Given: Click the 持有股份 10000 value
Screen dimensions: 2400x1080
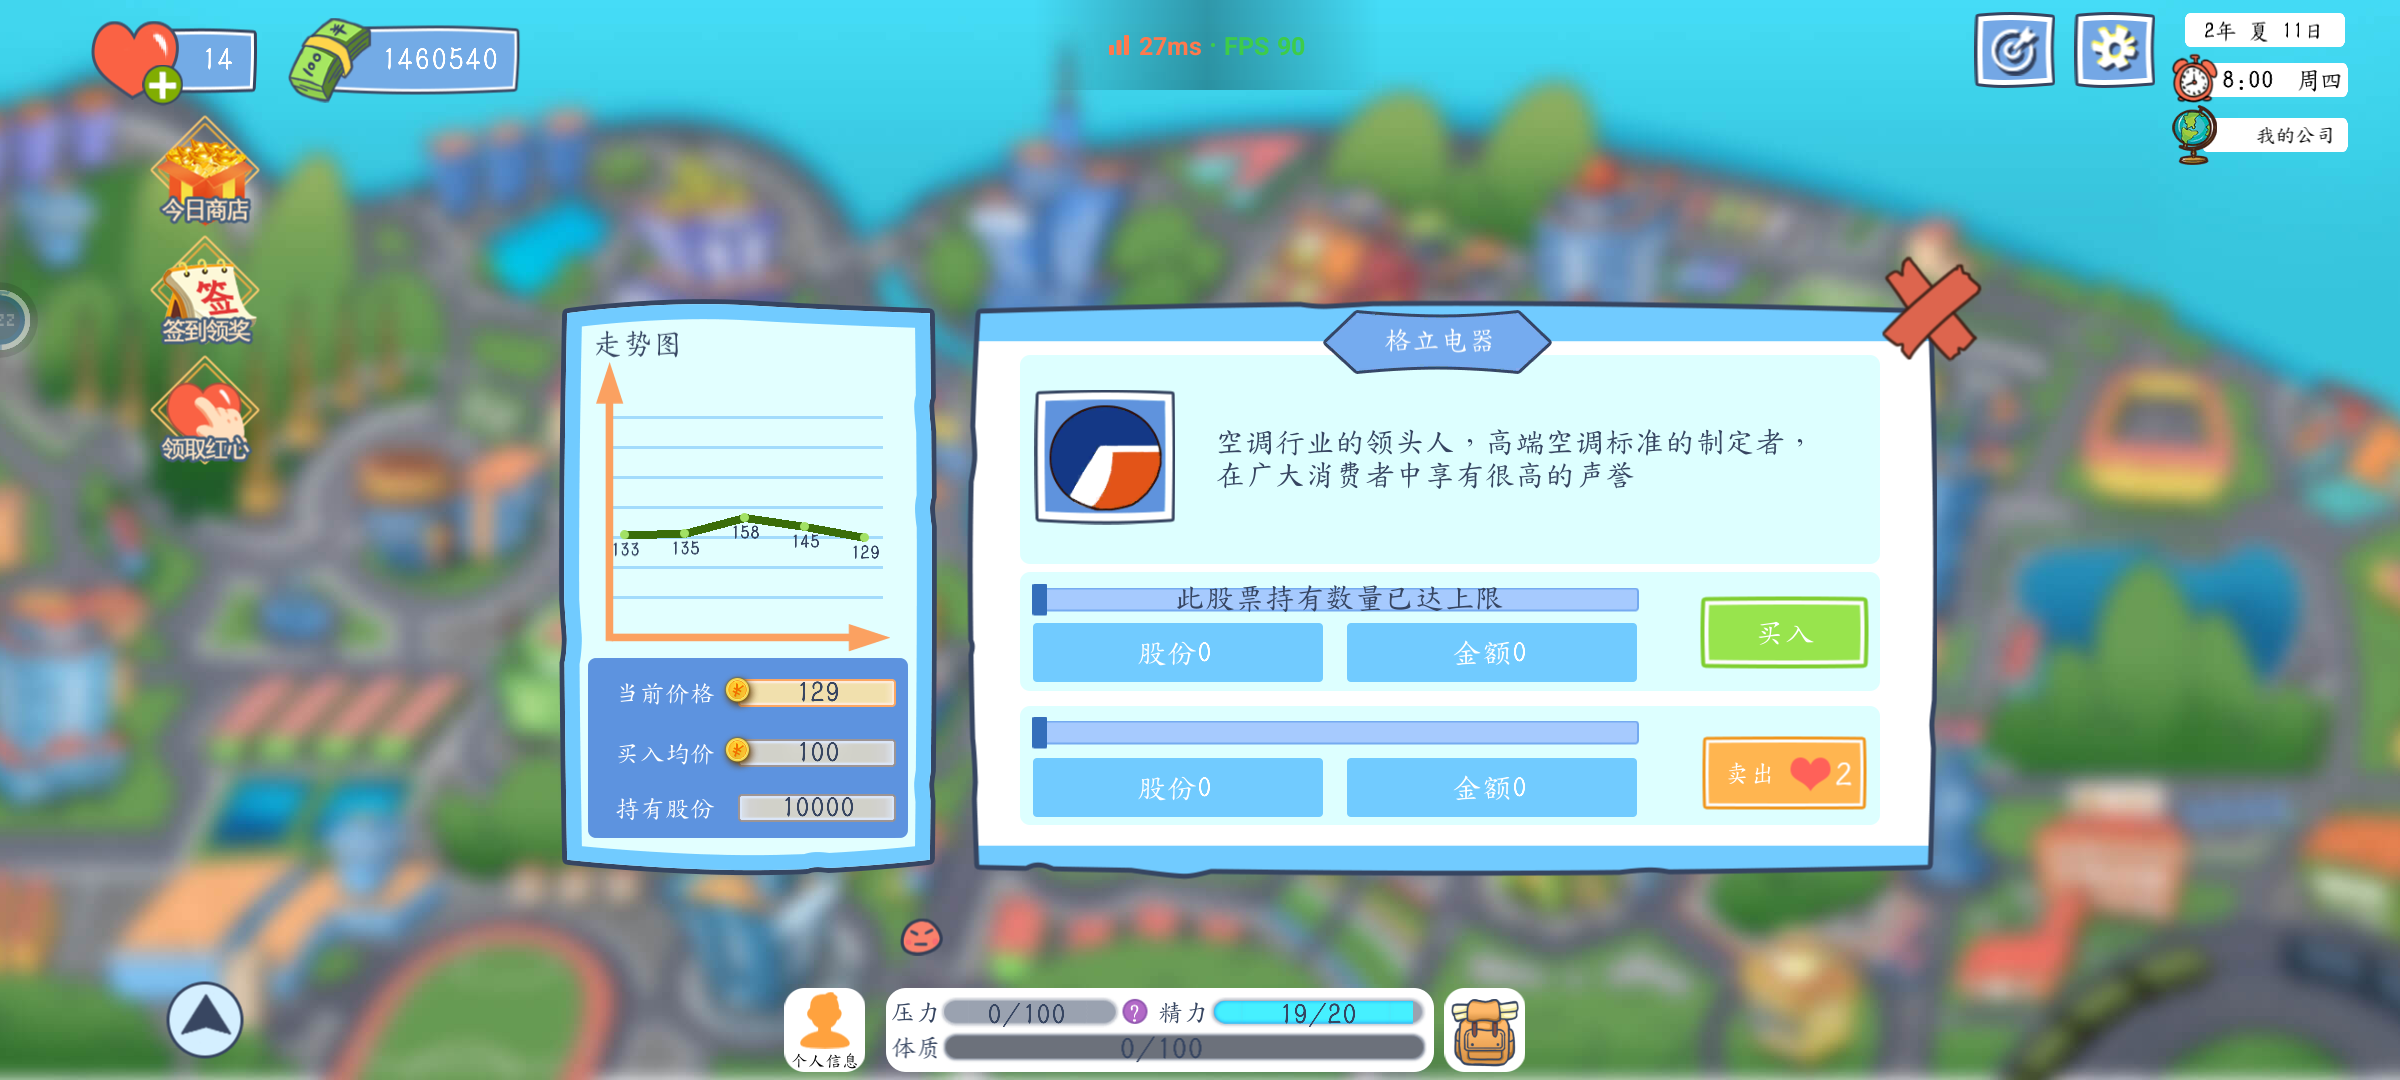Looking at the screenshot, I should (817, 807).
